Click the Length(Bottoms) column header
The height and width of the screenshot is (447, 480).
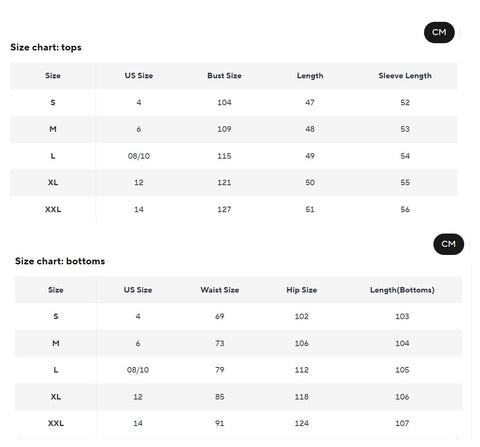pos(402,290)
